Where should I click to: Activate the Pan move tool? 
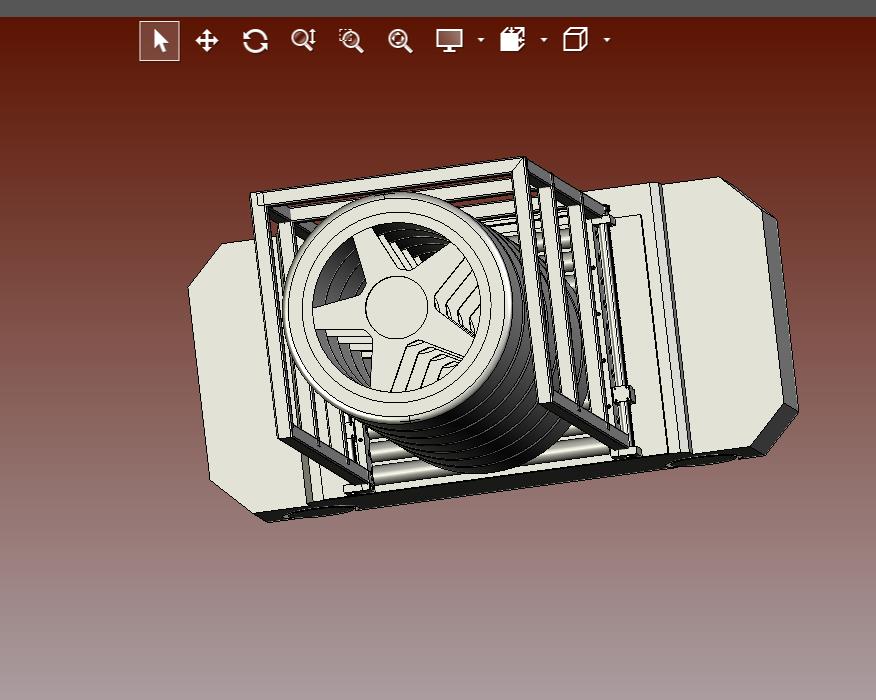(x=207, y=41)
